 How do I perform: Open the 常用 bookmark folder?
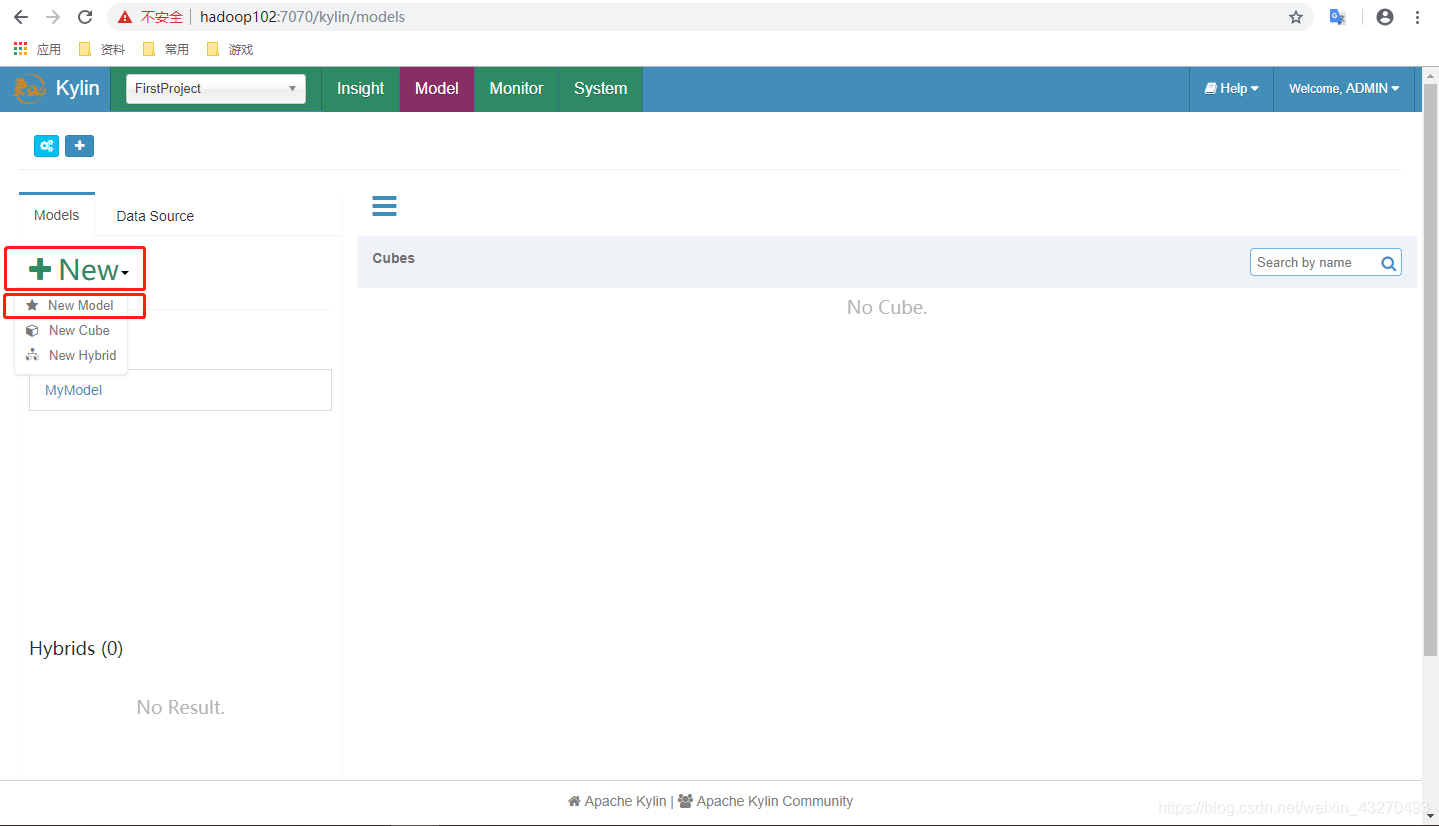[166, 49]
